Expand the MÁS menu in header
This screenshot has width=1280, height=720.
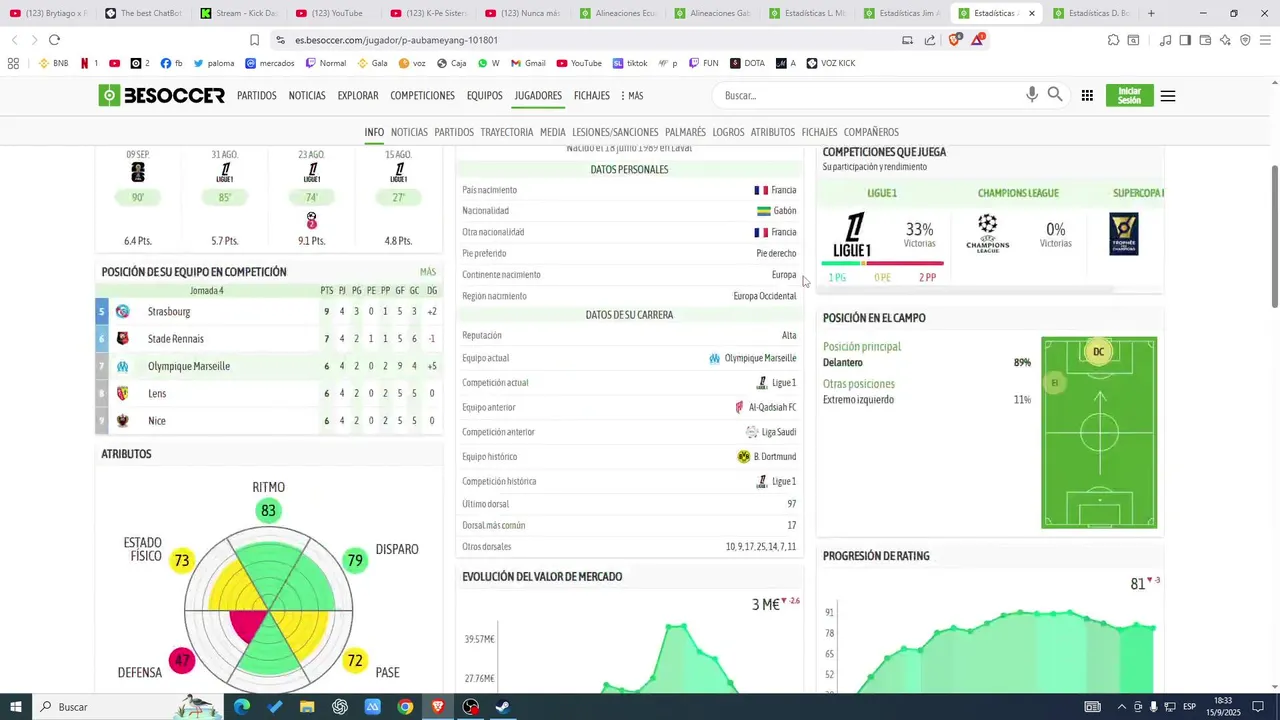tap(632, 96)
